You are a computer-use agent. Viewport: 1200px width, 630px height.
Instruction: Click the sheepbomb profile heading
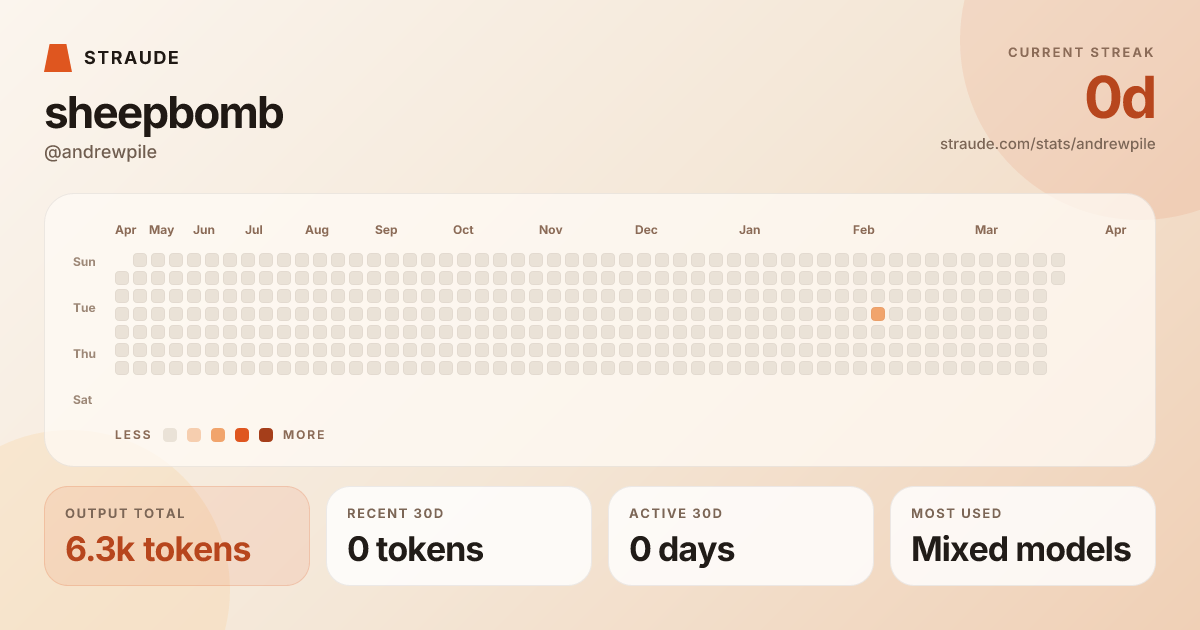tap(164, 114)
